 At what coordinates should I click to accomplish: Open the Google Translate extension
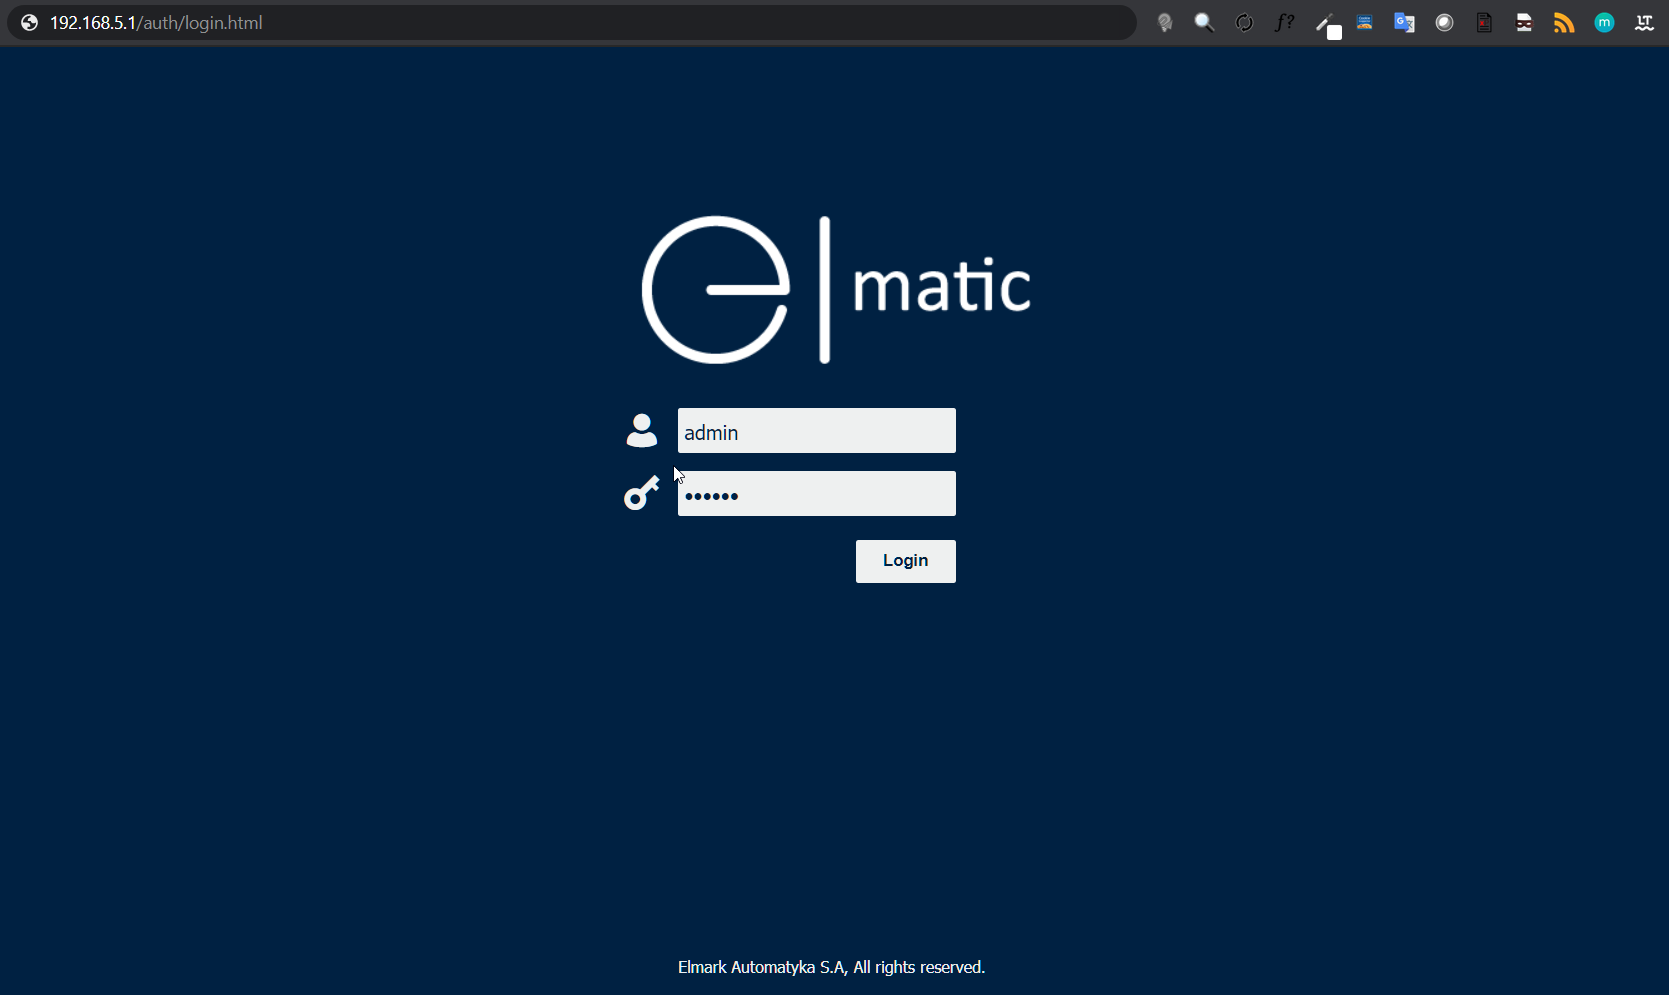pyautogui.click(x=1405, y=23)
